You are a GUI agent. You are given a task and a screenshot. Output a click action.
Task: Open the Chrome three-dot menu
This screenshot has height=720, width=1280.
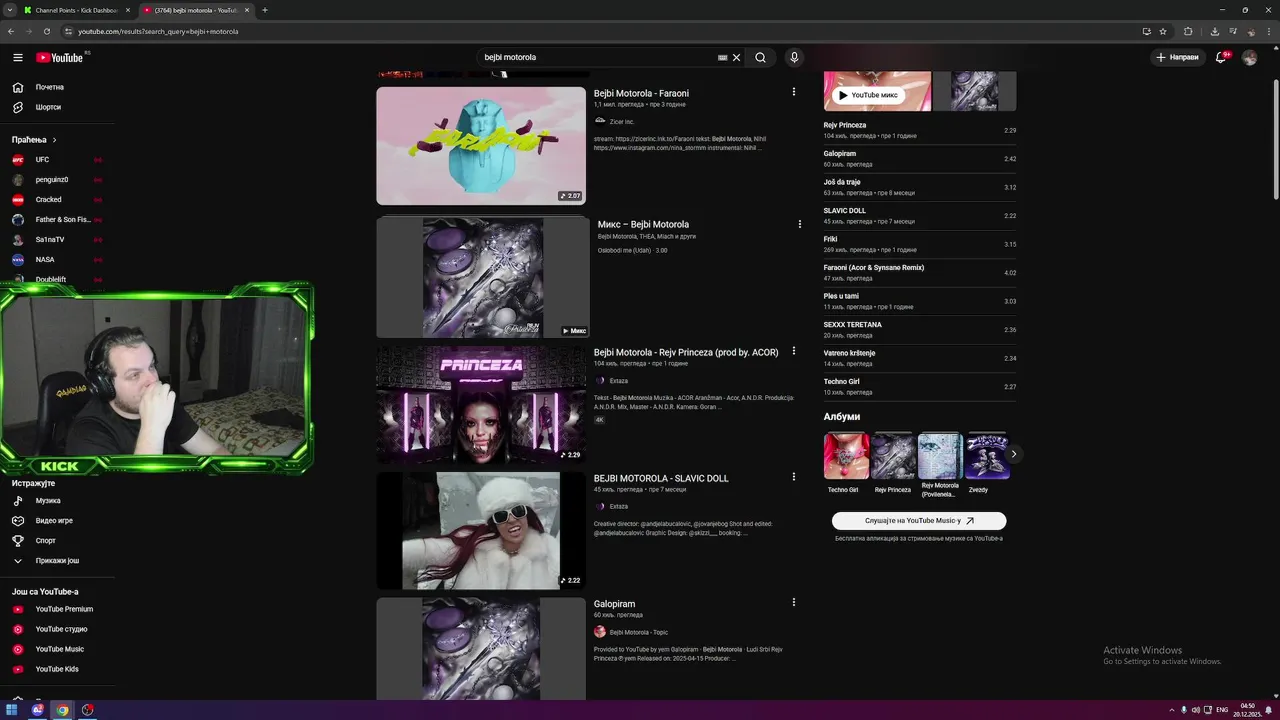pos(1269,31)
